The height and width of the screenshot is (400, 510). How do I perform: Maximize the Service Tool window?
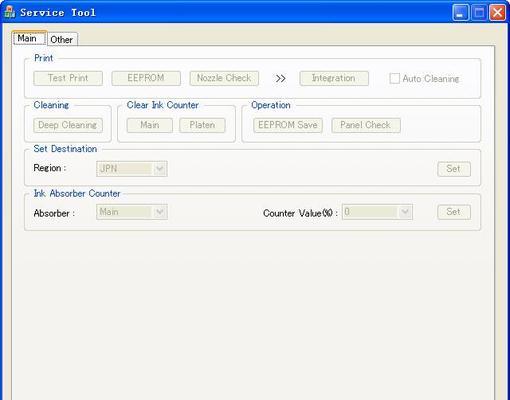479,13
